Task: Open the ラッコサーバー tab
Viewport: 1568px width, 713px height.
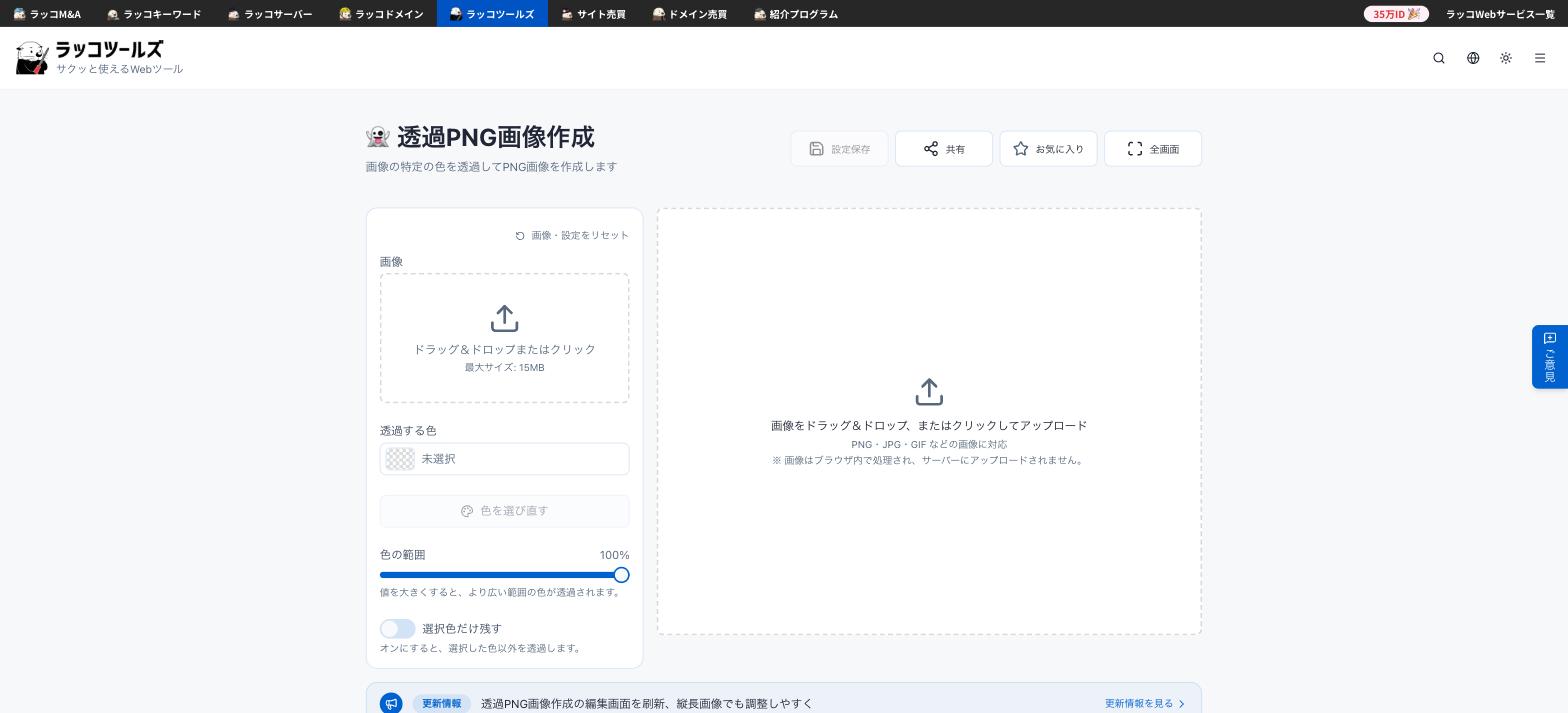Action: pyautogui.click(x=270, y=14)
